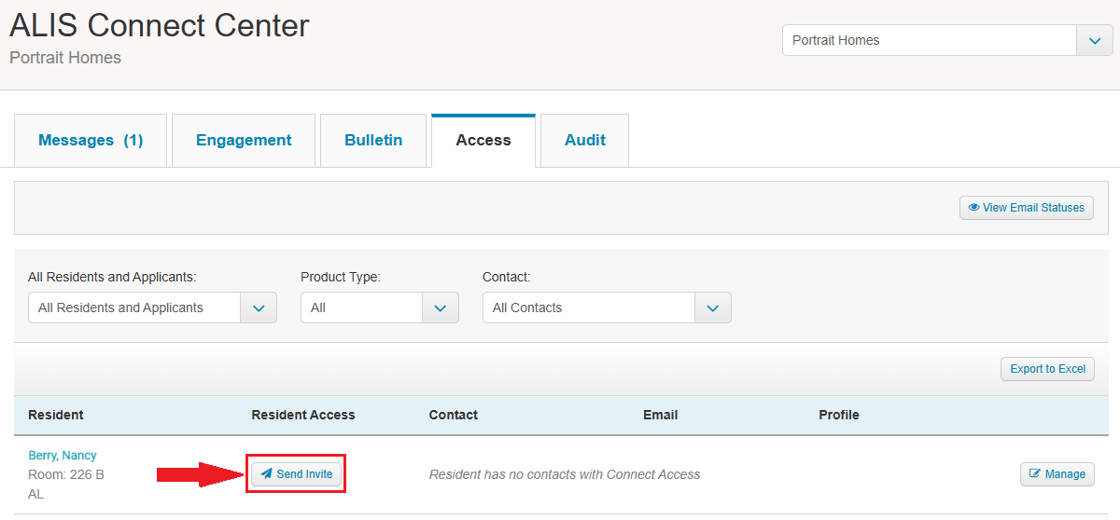Open Berry, Nancy resident link
The height and width of the screenshot is (520, 1120).
point(62,456)
